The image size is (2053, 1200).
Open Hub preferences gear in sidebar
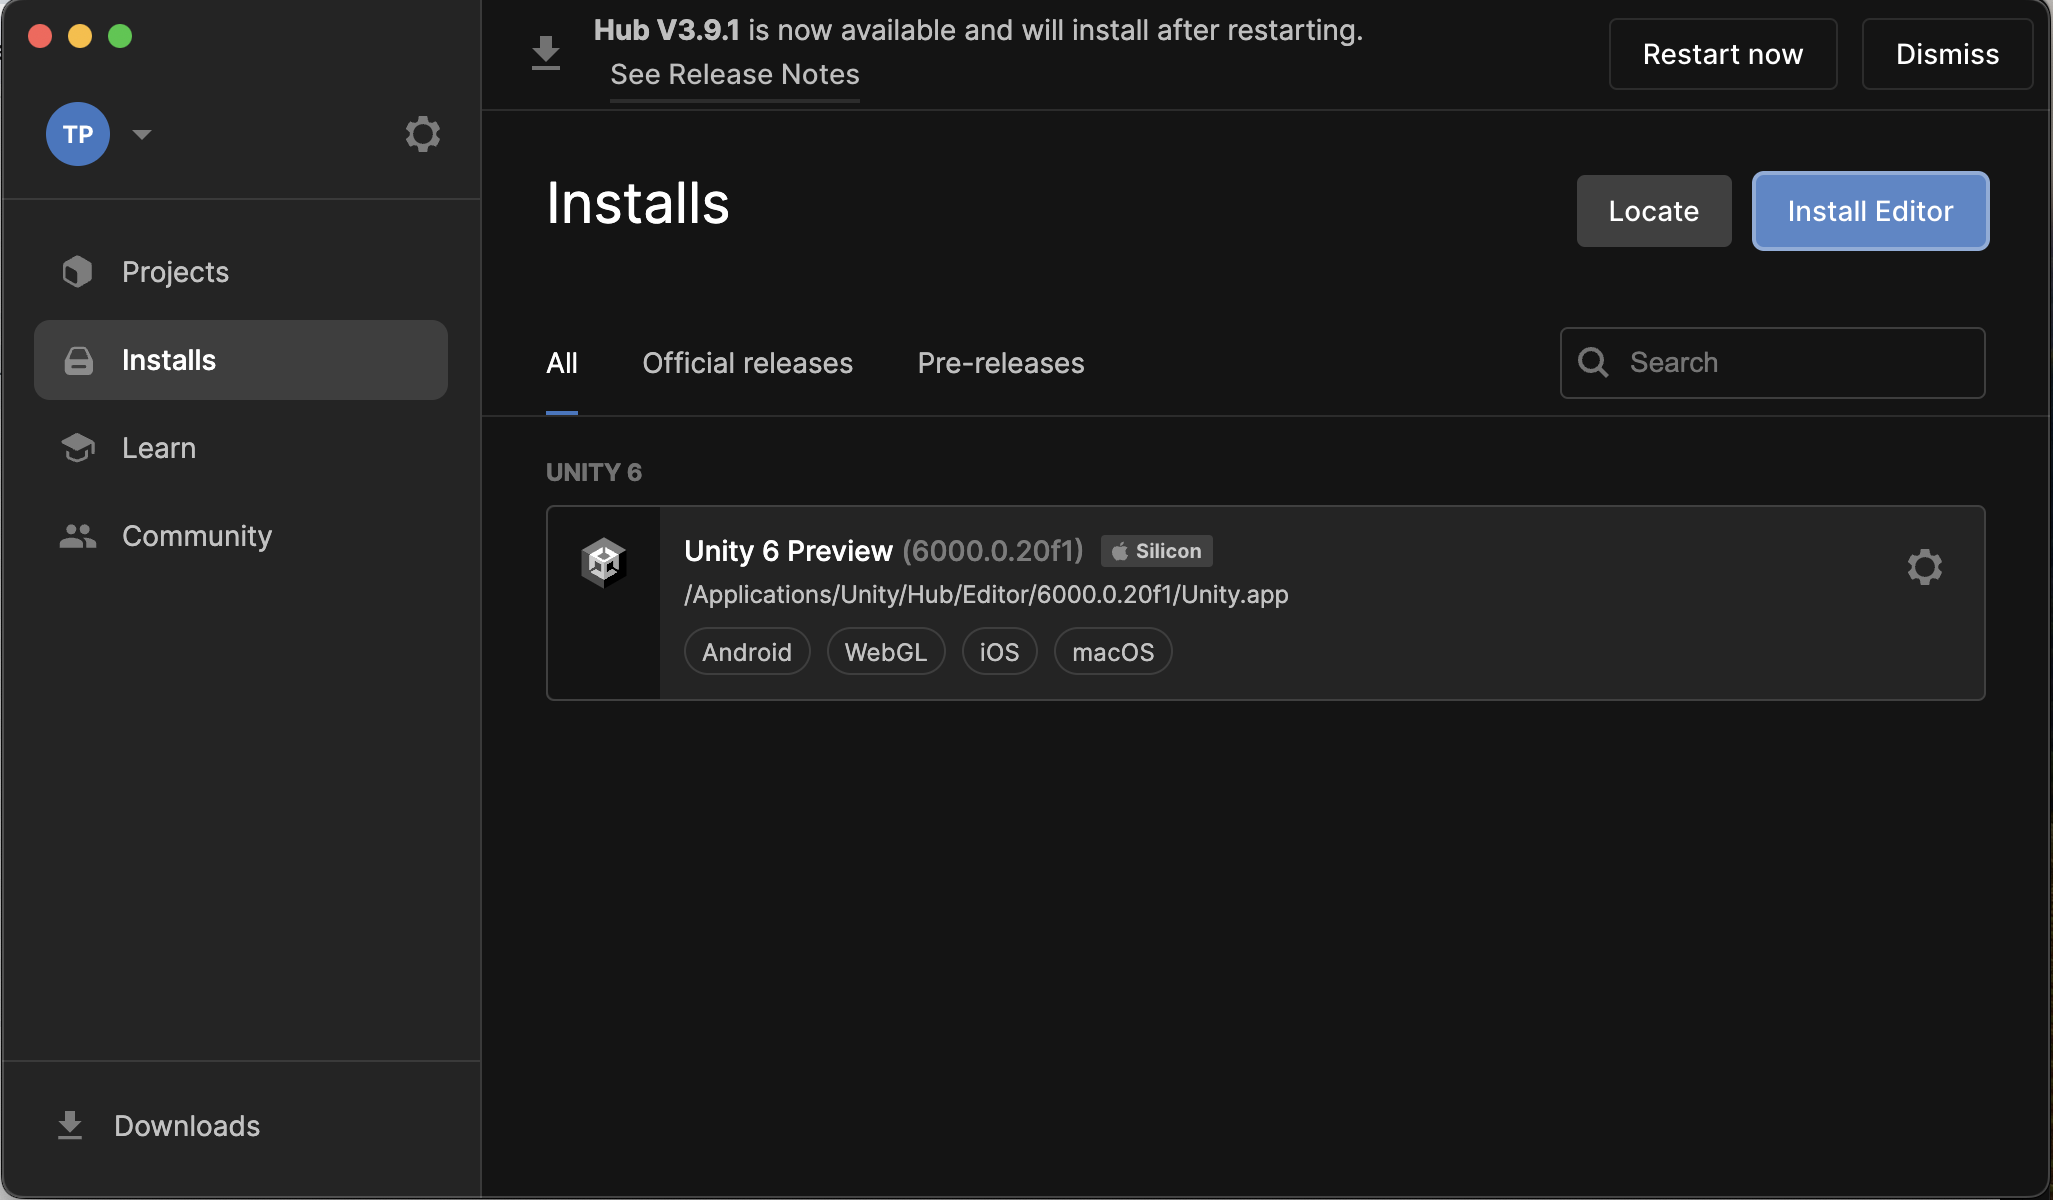[x=422, y=134]
